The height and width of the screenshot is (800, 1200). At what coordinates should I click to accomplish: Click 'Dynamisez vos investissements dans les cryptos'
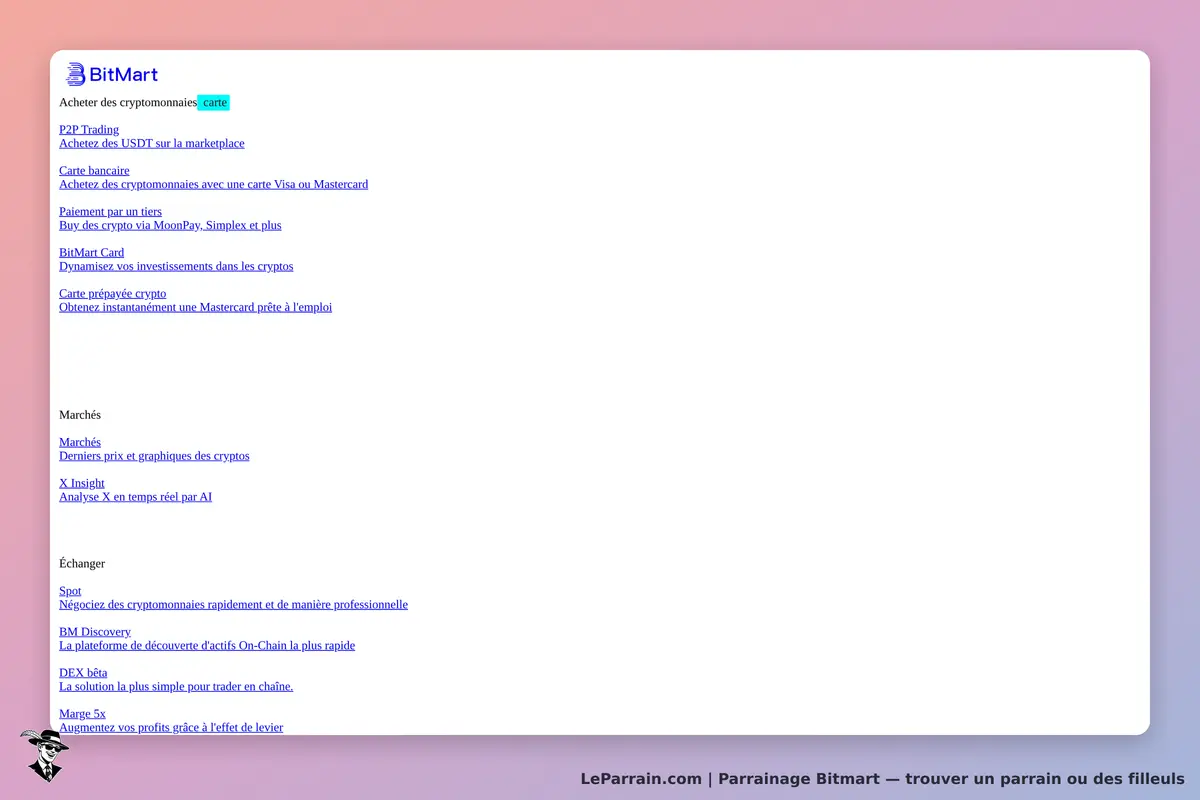coord(176,267)
